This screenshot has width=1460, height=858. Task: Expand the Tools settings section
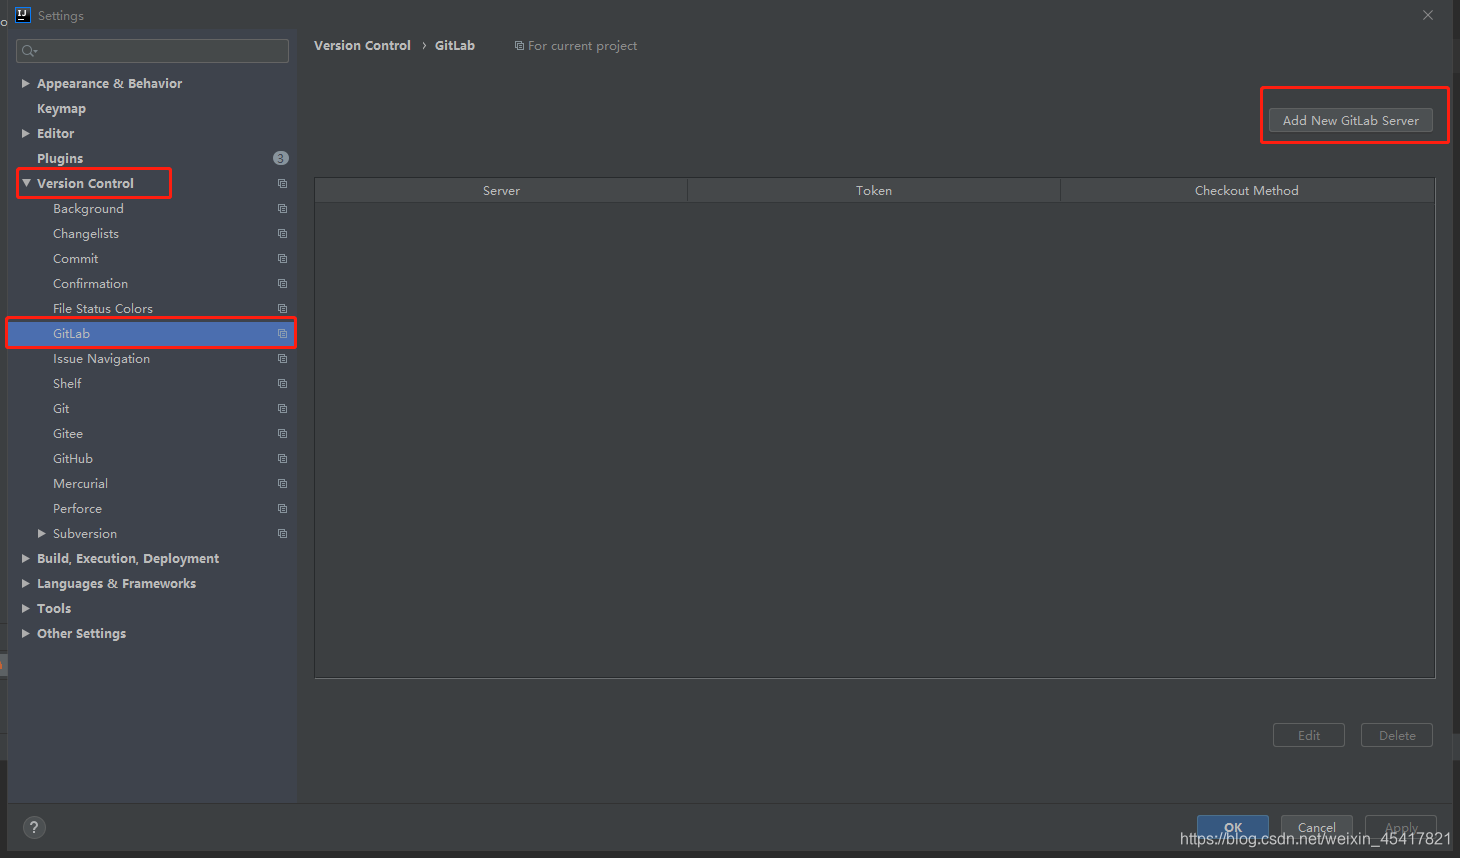click(x=26, y=609)
